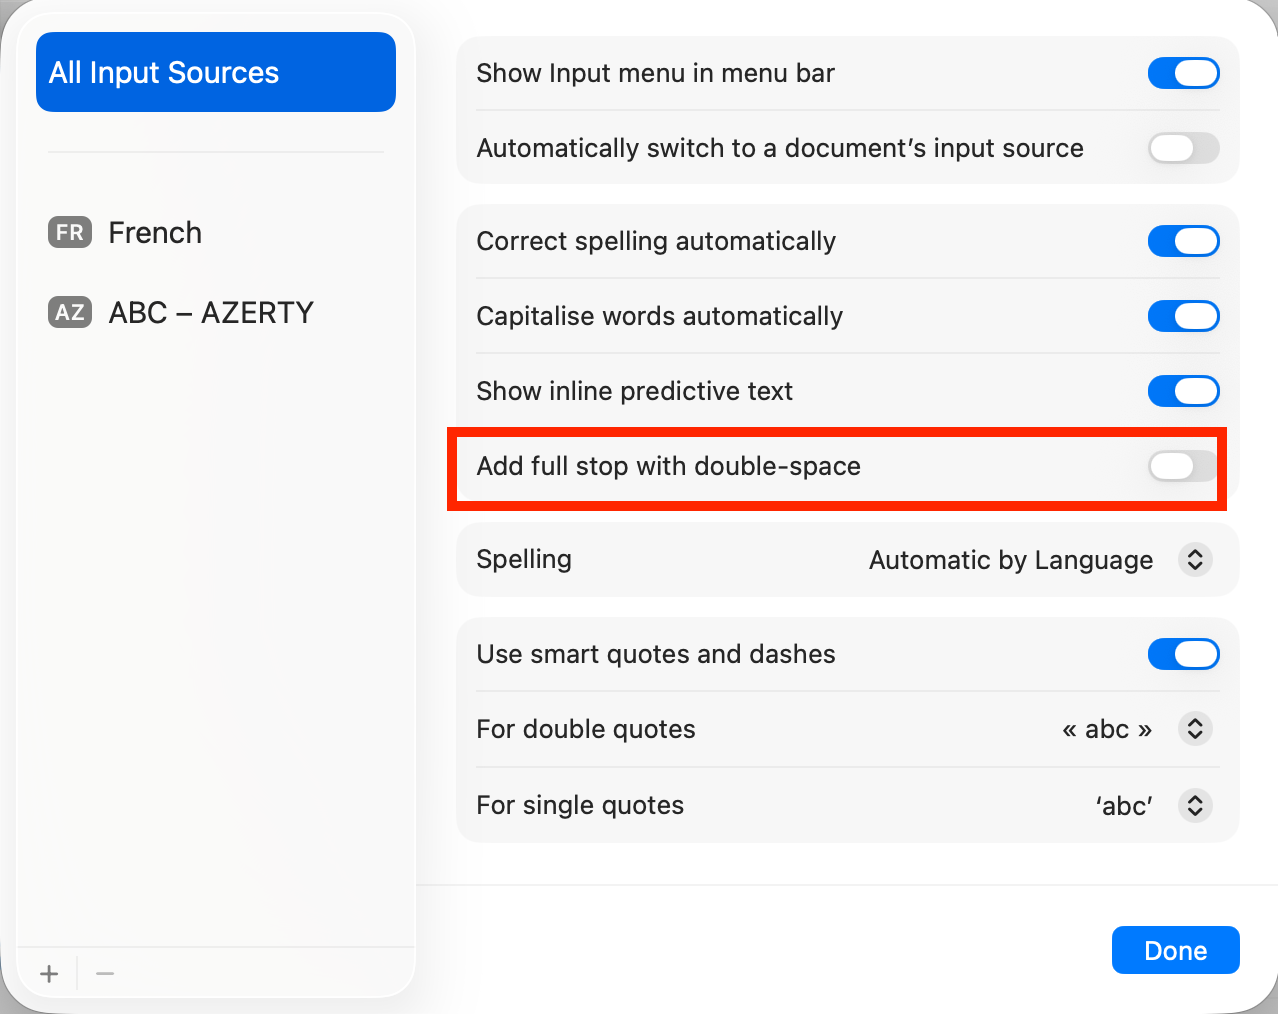Click the plus icon to add input source
The width and height of the screenshot is (1278, 1014).
(49, 973)
